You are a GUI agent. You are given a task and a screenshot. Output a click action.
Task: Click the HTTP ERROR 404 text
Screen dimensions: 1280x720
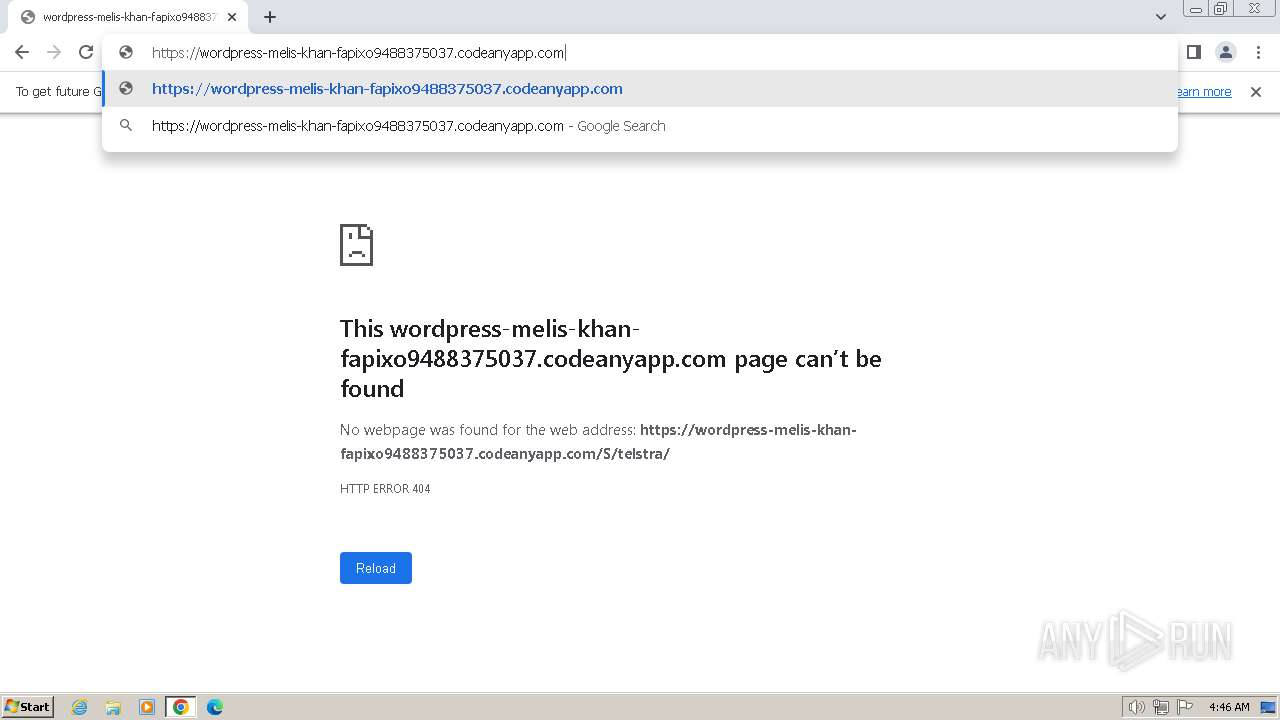coord(385,489)
